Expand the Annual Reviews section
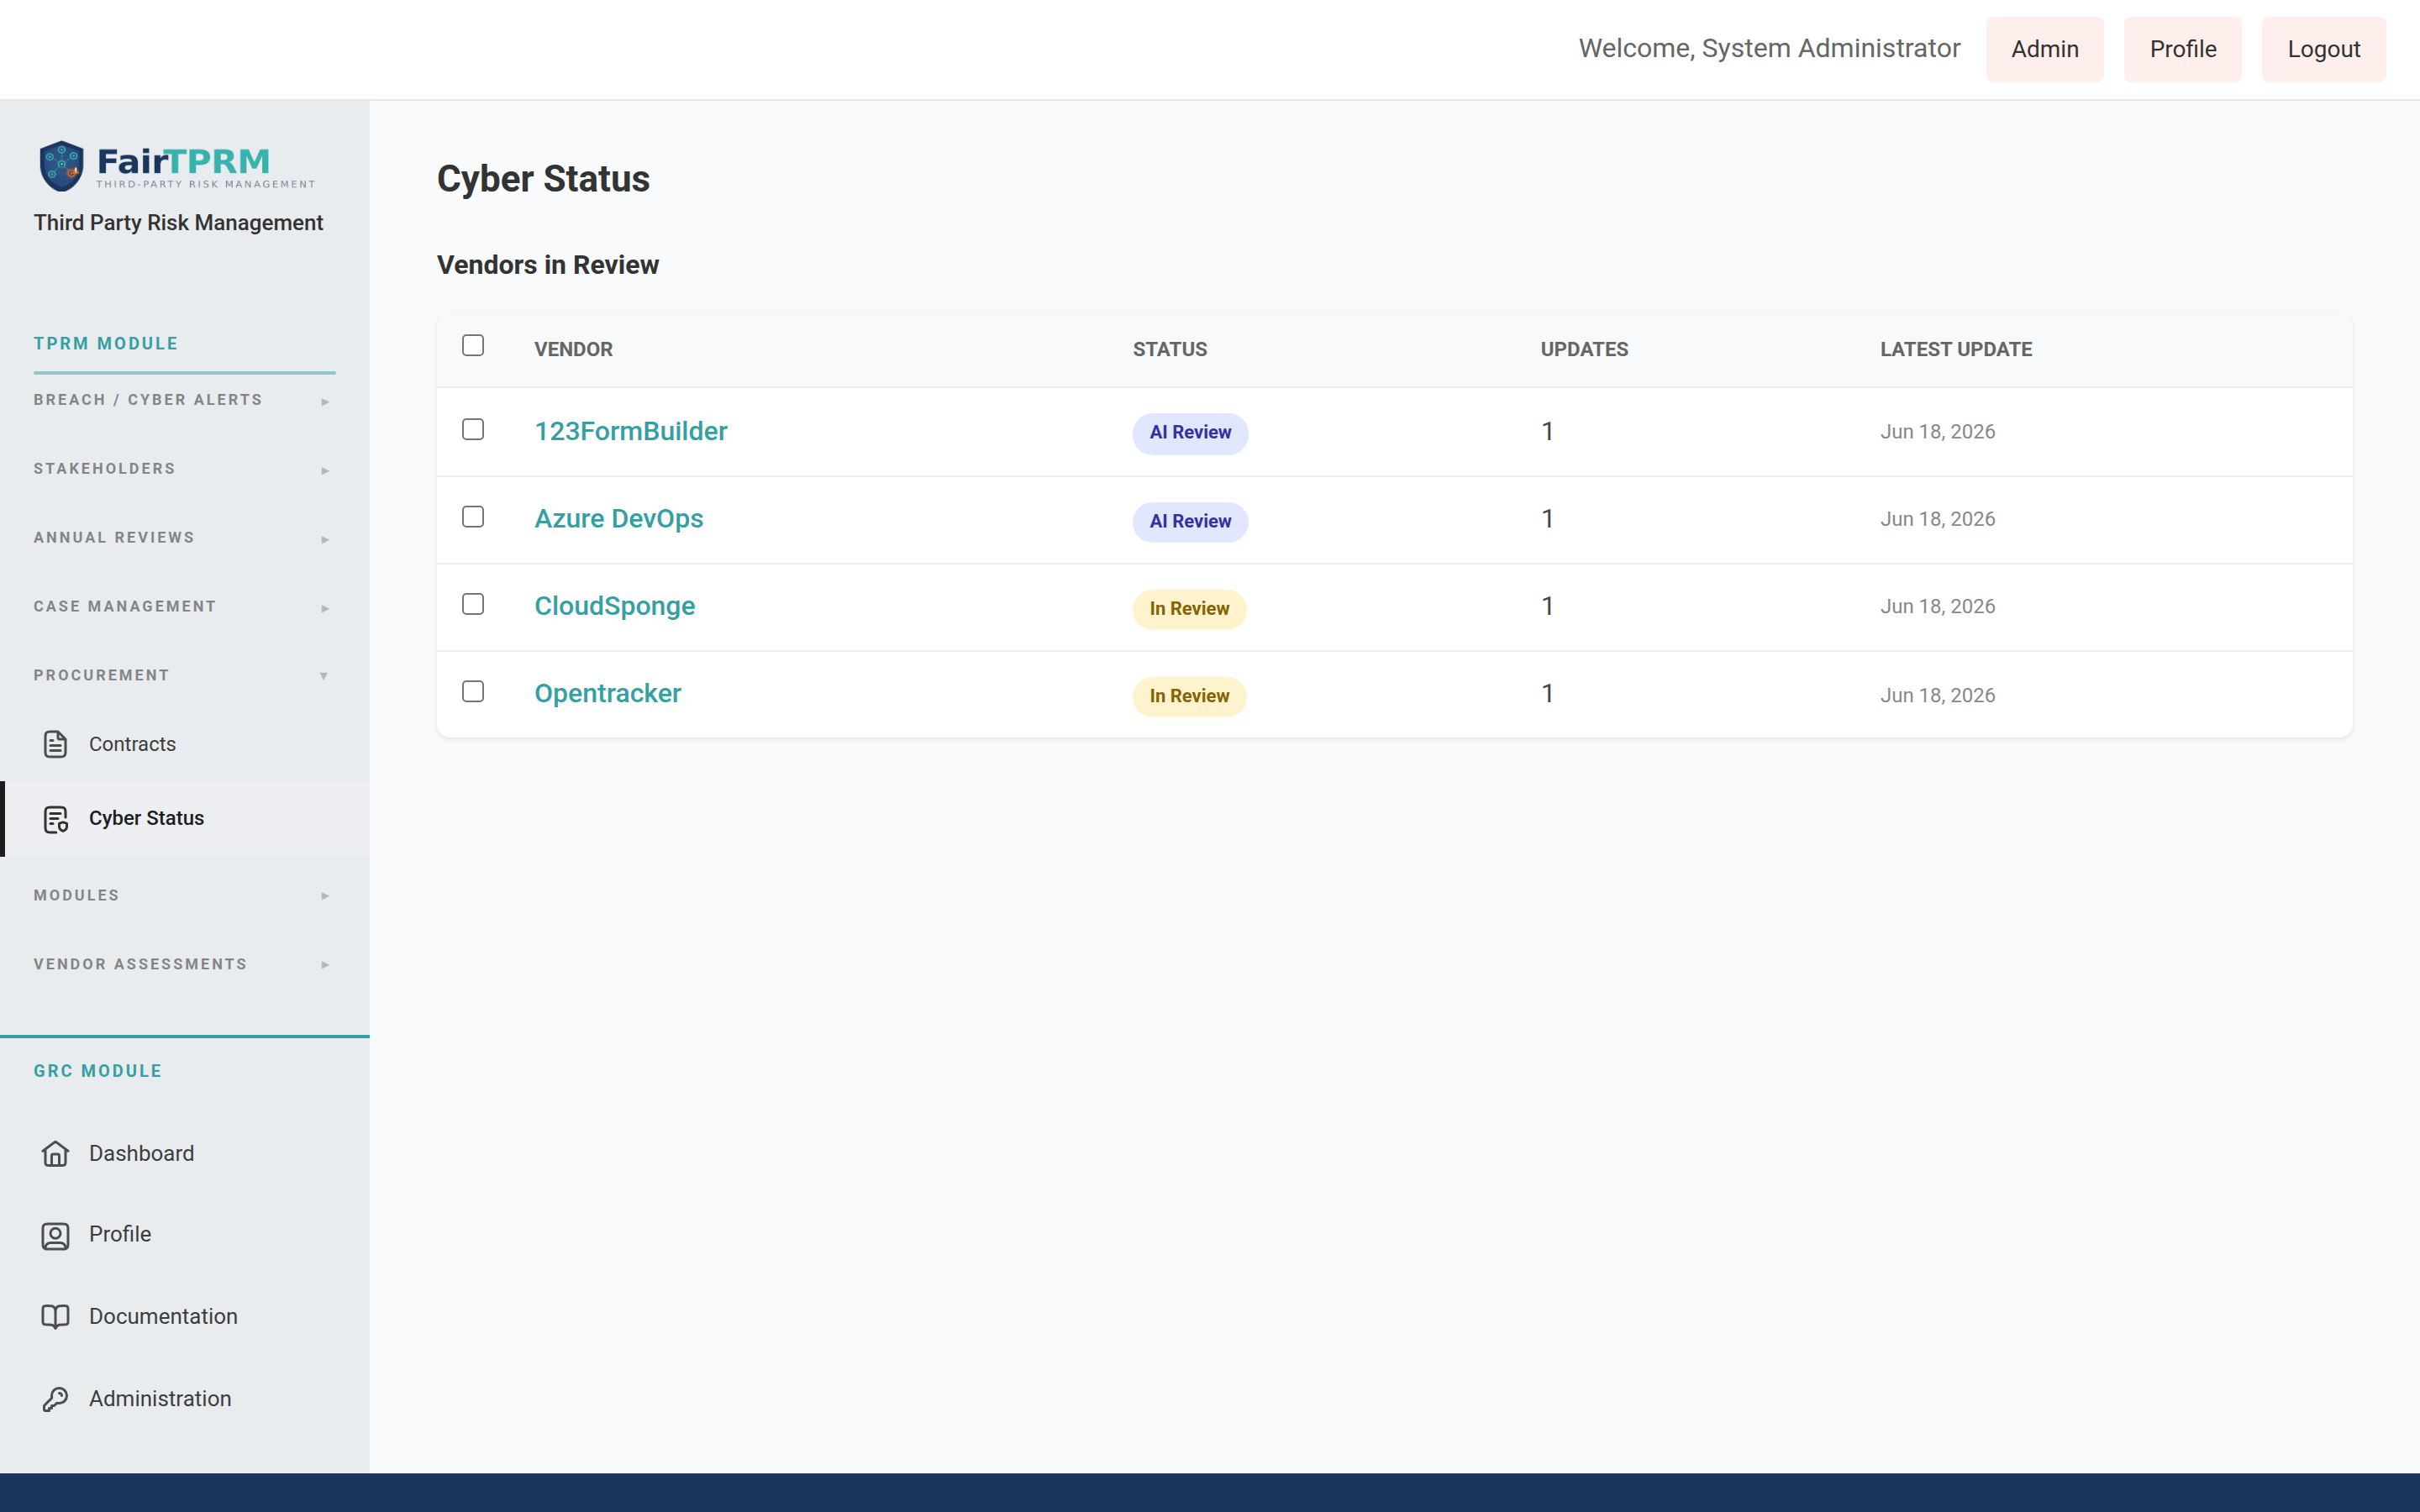Screen dimensions: 2420x1512 pos(184,538)
